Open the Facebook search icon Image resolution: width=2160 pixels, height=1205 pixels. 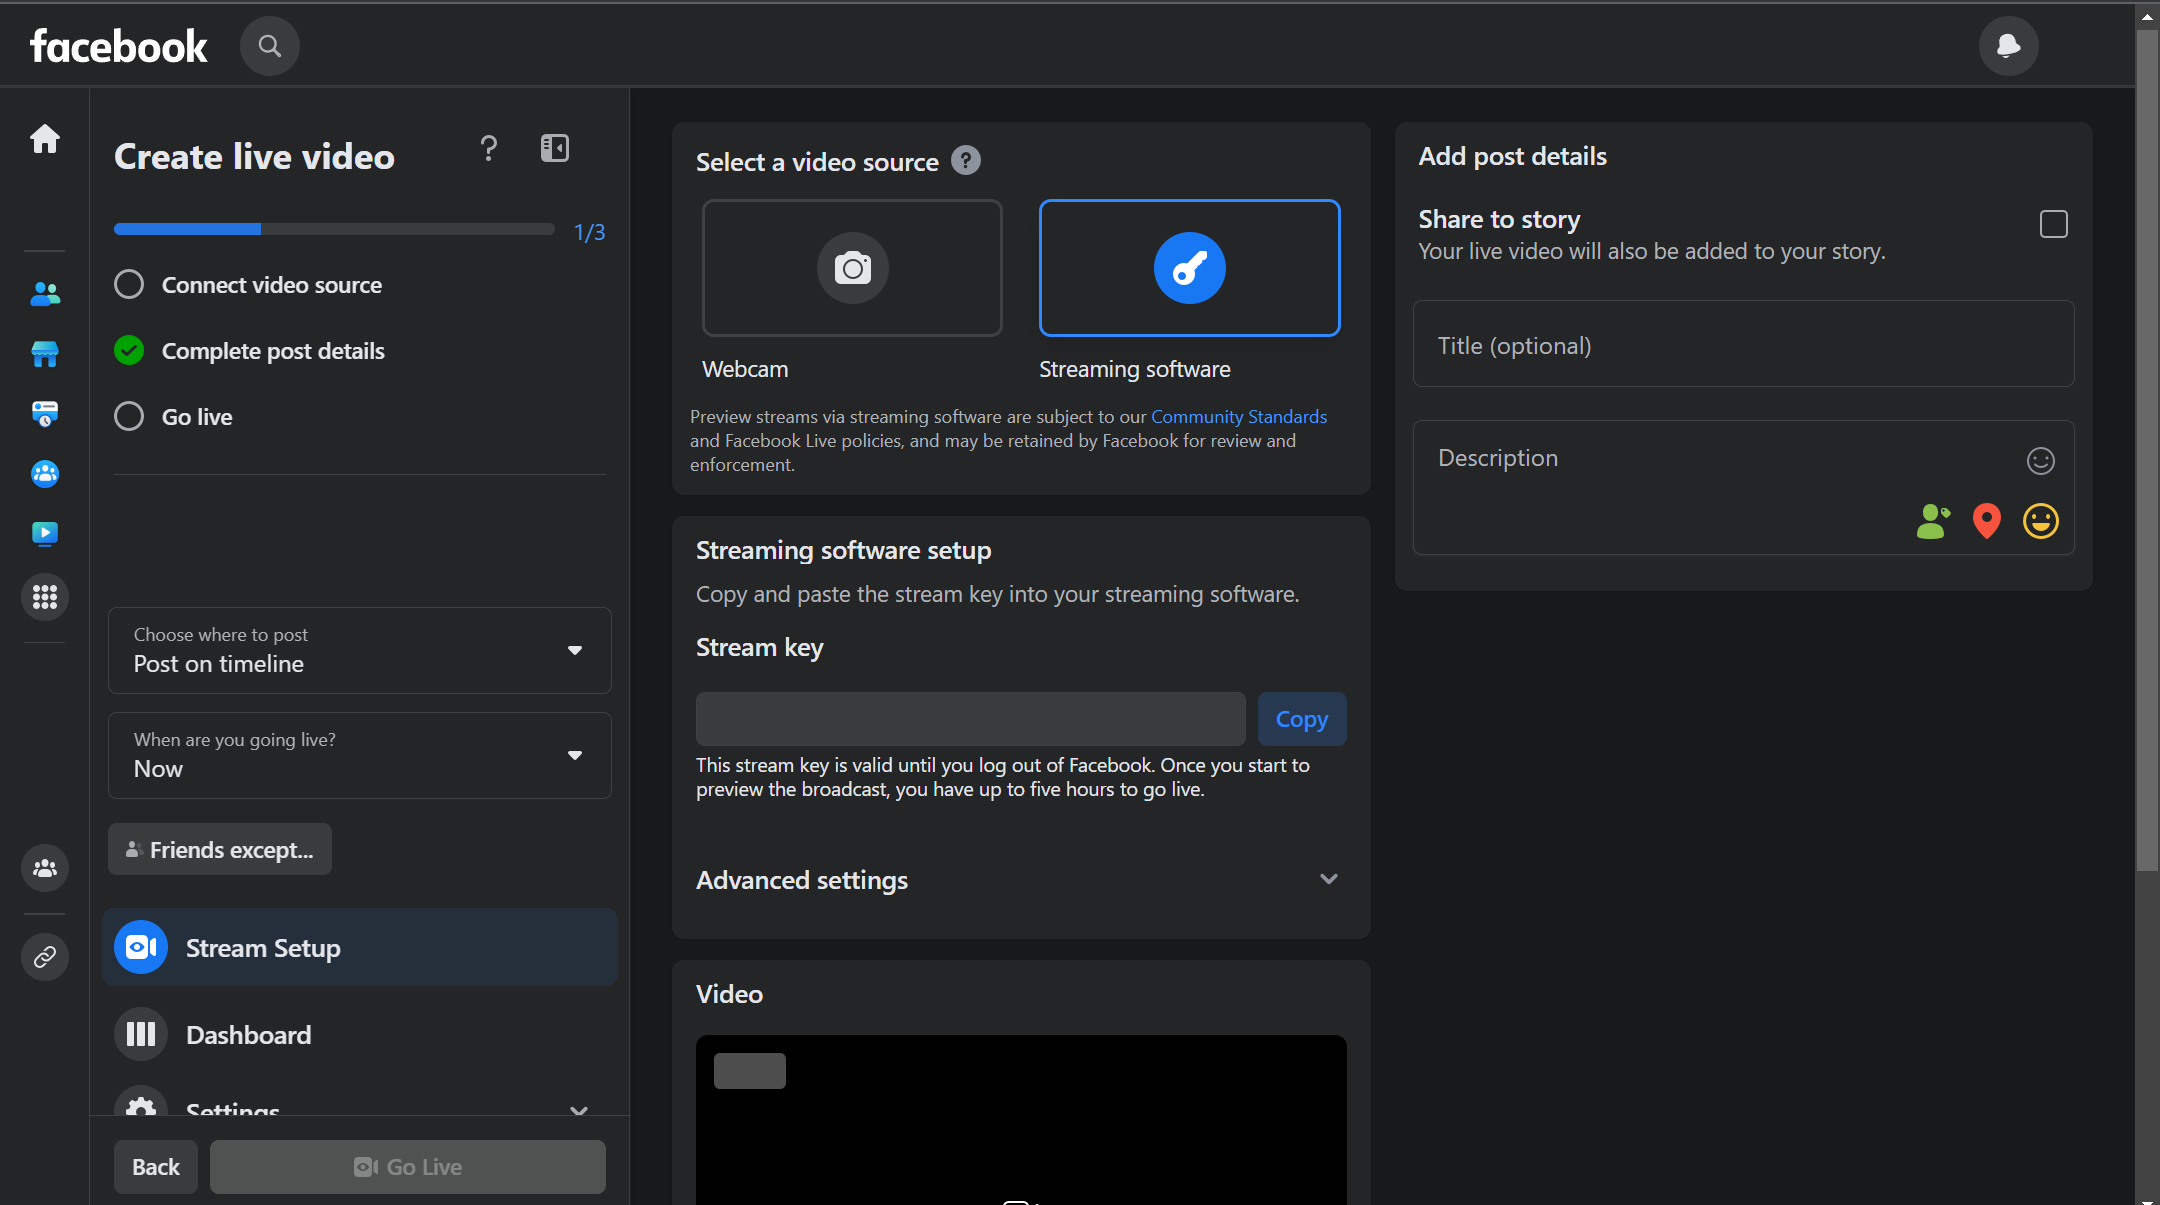click(x=270, y=46)
